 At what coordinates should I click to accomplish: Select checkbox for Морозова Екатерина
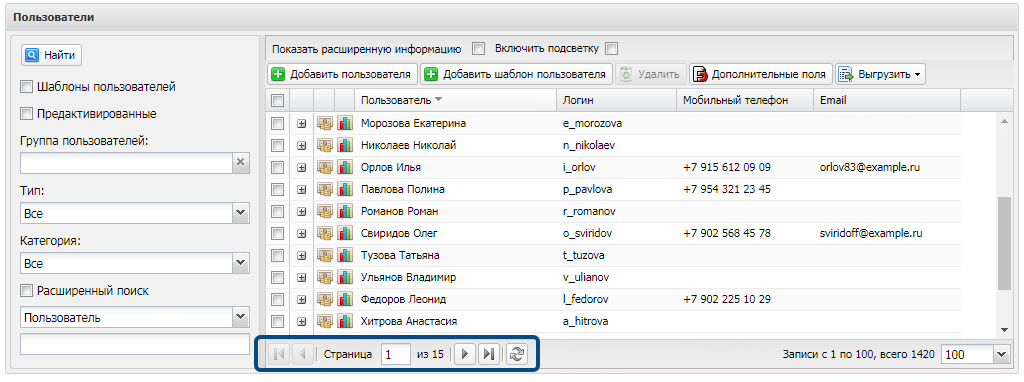click(277, 123)
